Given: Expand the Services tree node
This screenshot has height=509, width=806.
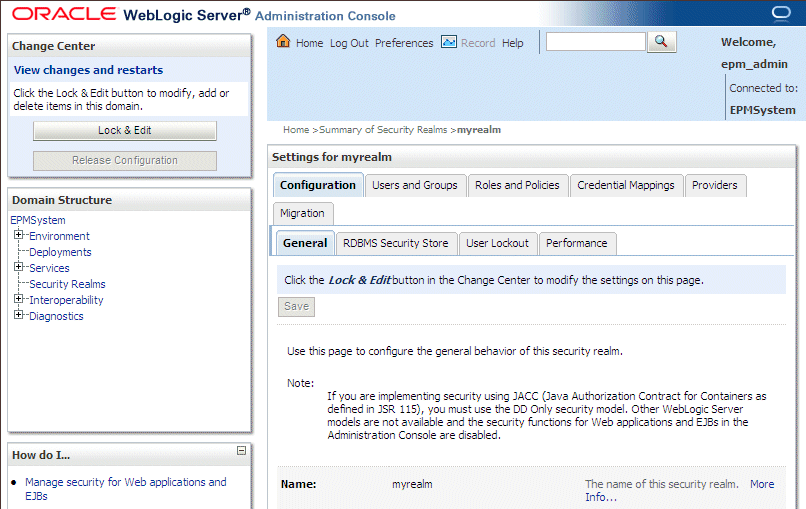Looking at the screenshot, I should (x=18, y=267).
